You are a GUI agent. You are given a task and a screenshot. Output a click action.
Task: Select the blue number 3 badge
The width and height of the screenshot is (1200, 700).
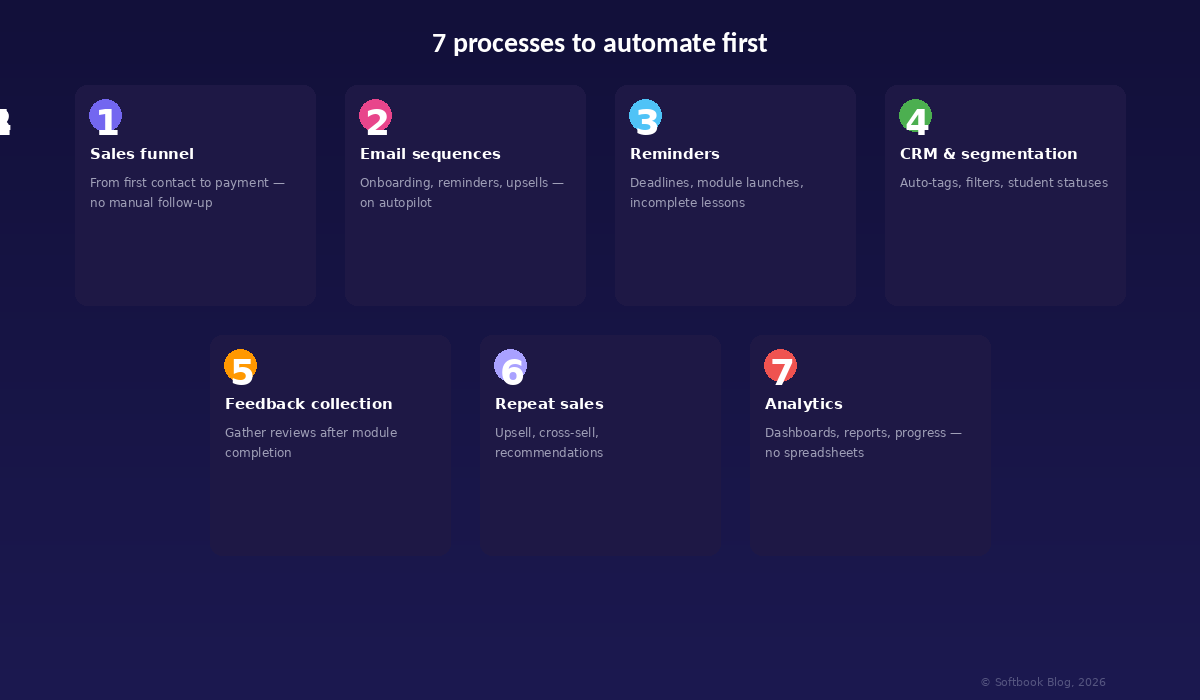point(645,116)
